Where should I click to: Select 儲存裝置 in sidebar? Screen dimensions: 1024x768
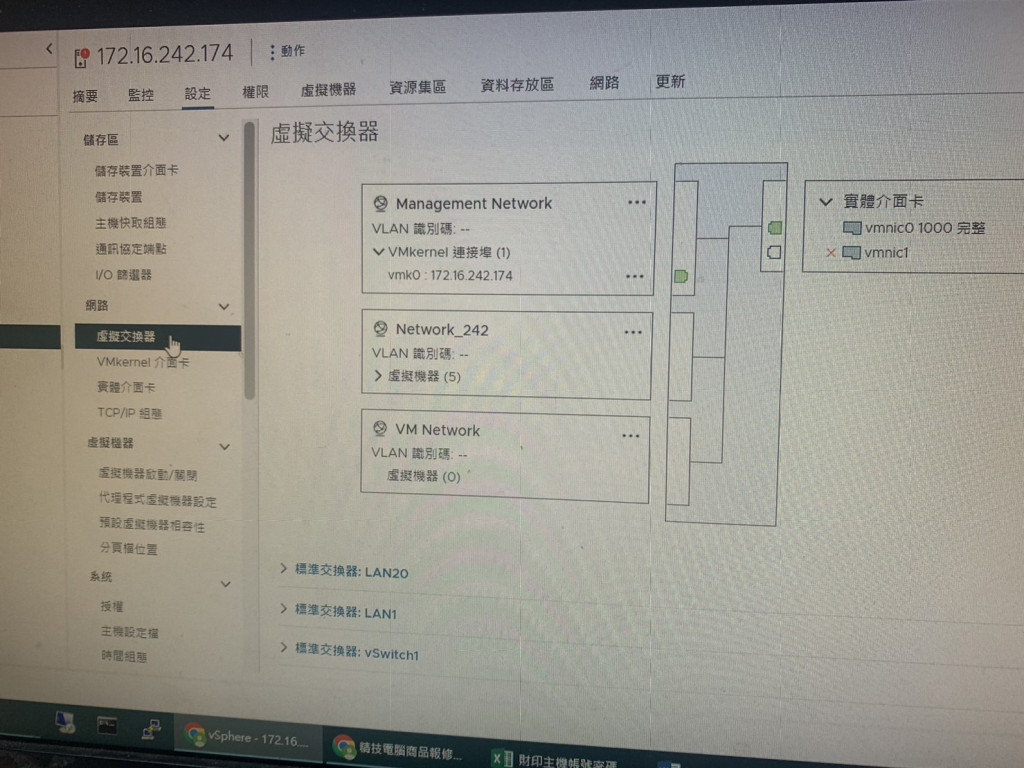118,197
